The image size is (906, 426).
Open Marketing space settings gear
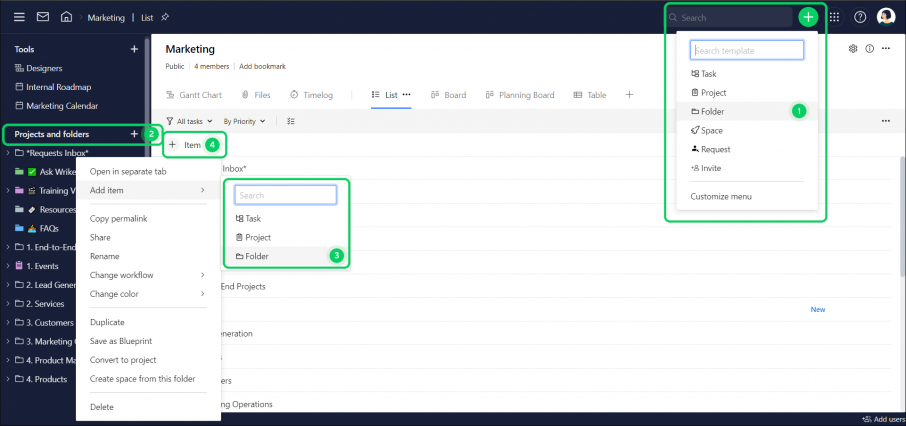(853, 49)
